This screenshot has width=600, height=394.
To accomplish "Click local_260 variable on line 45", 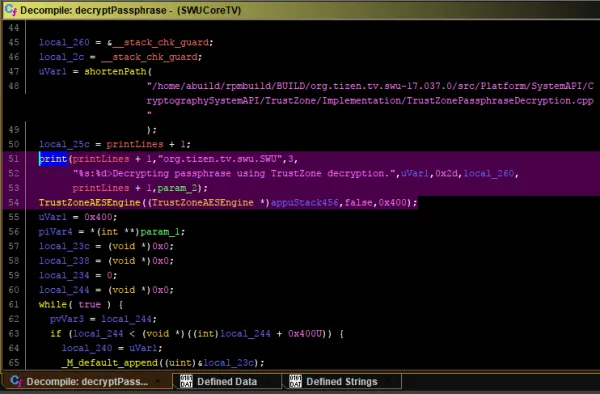I will coord(64,42).
